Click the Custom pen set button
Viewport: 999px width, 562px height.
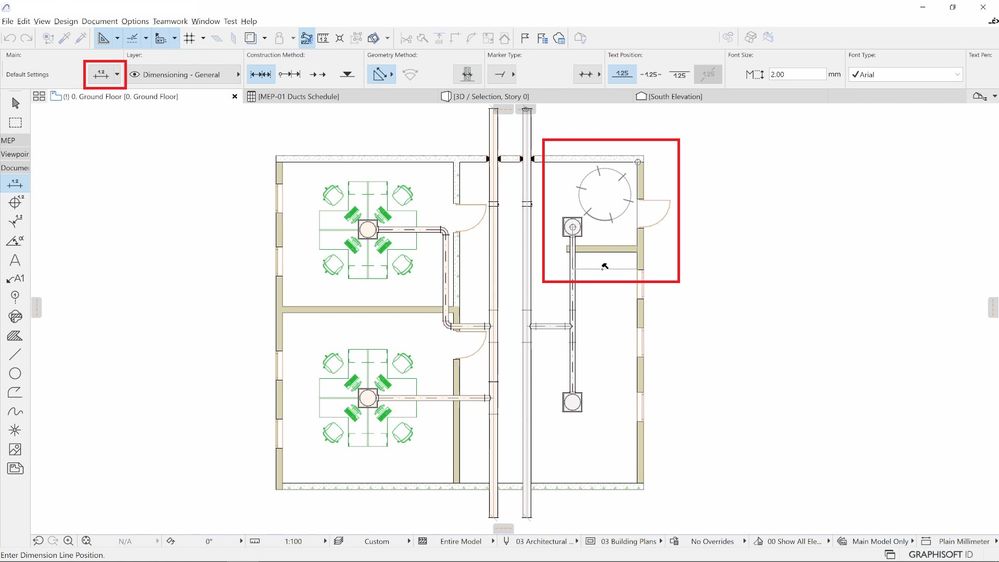[x=377, y=541]
